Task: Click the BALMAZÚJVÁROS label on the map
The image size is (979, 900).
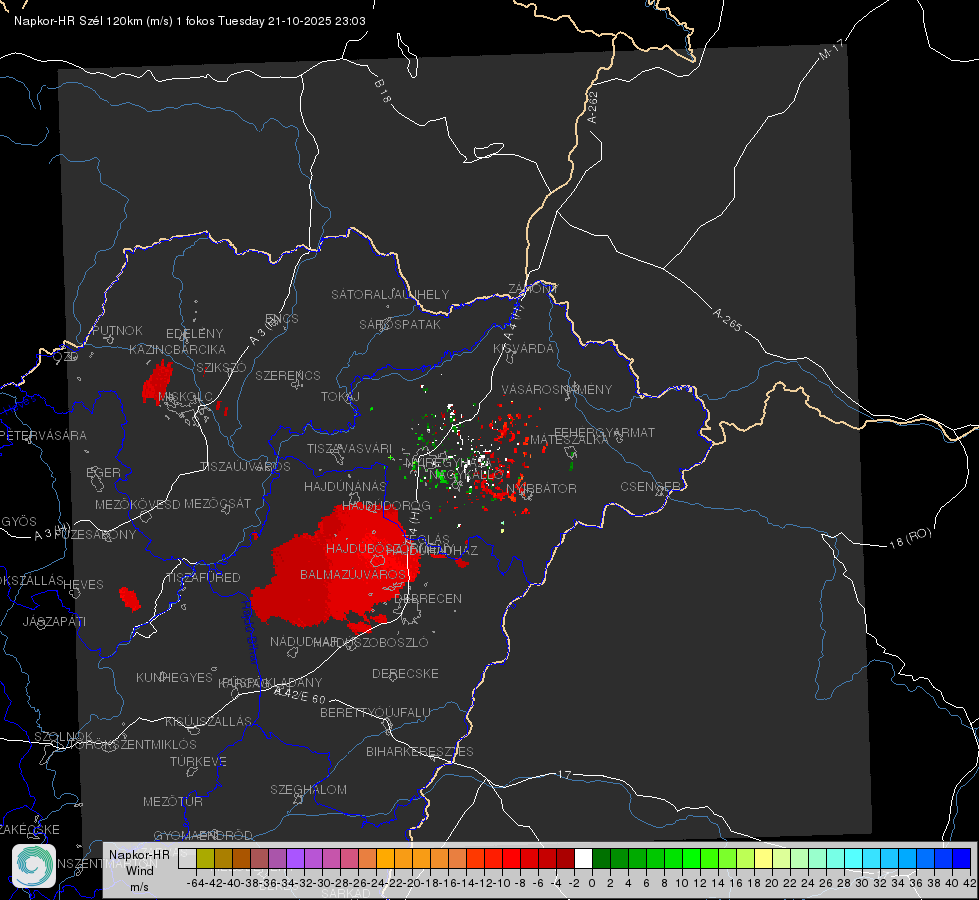Action: tap(353, 574)
